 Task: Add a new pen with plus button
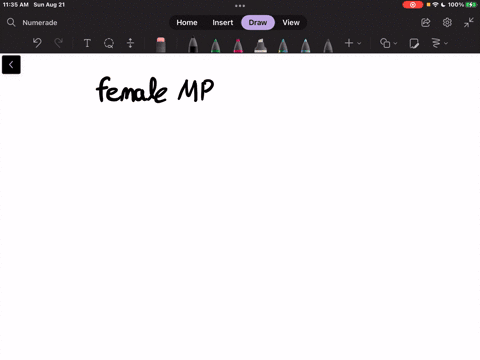tap(349, 43)
